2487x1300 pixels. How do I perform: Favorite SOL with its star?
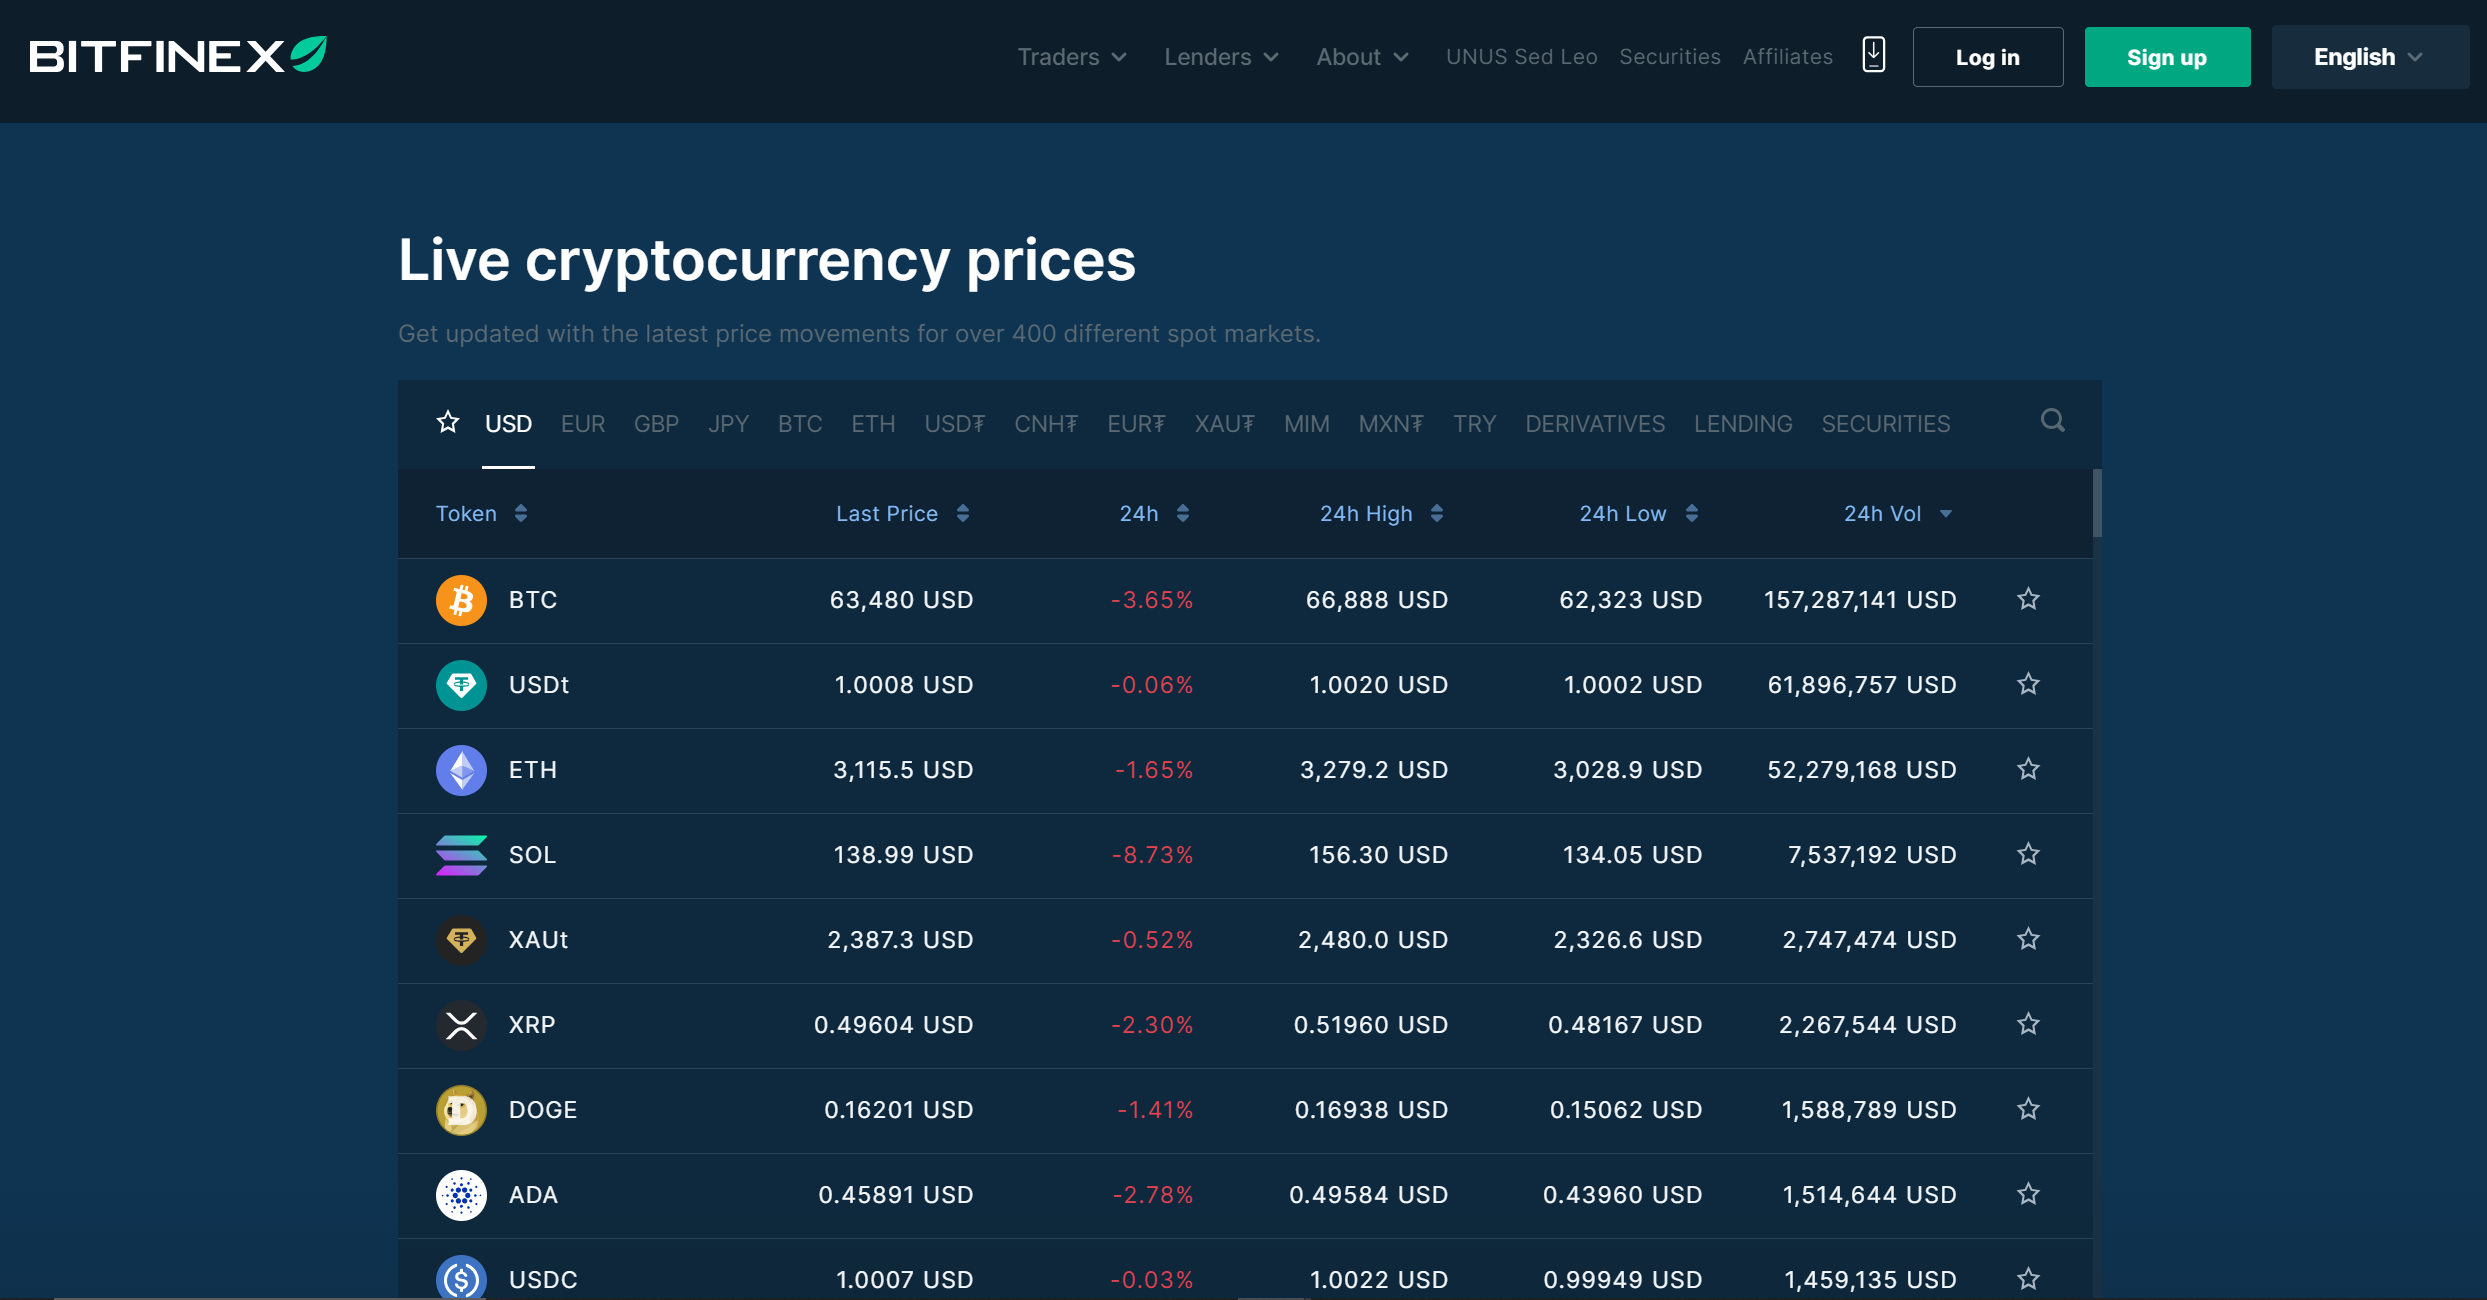[2028, 854]
